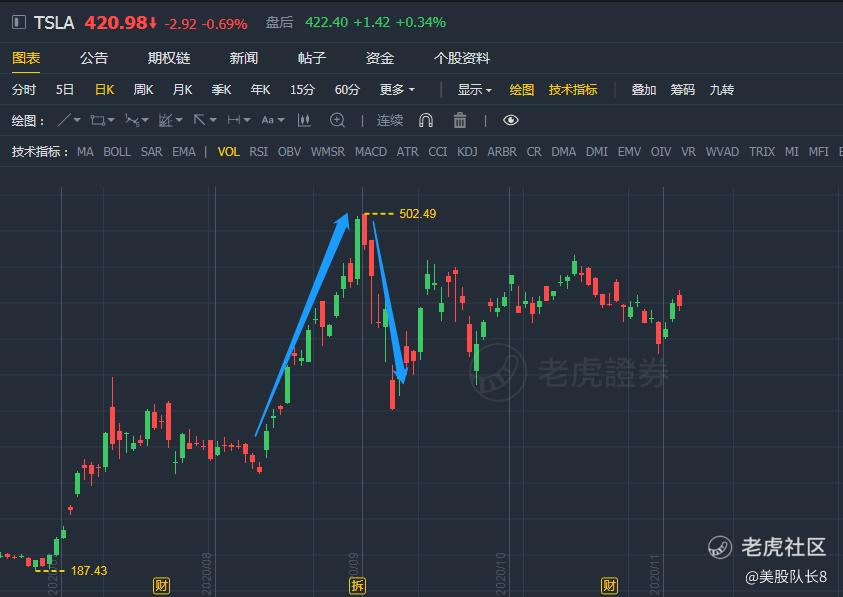Click the 叠加 overlay button
Screen dimensions: 843x597
[644, 89]
